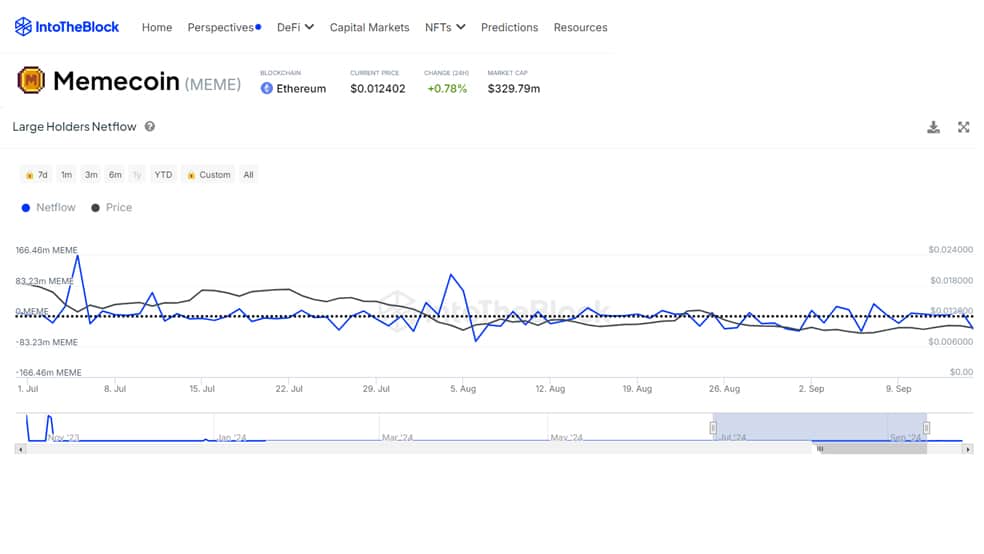This screenshot has height=554, width=984.
Task: Select the 1m time range
Action: point(67,175)
